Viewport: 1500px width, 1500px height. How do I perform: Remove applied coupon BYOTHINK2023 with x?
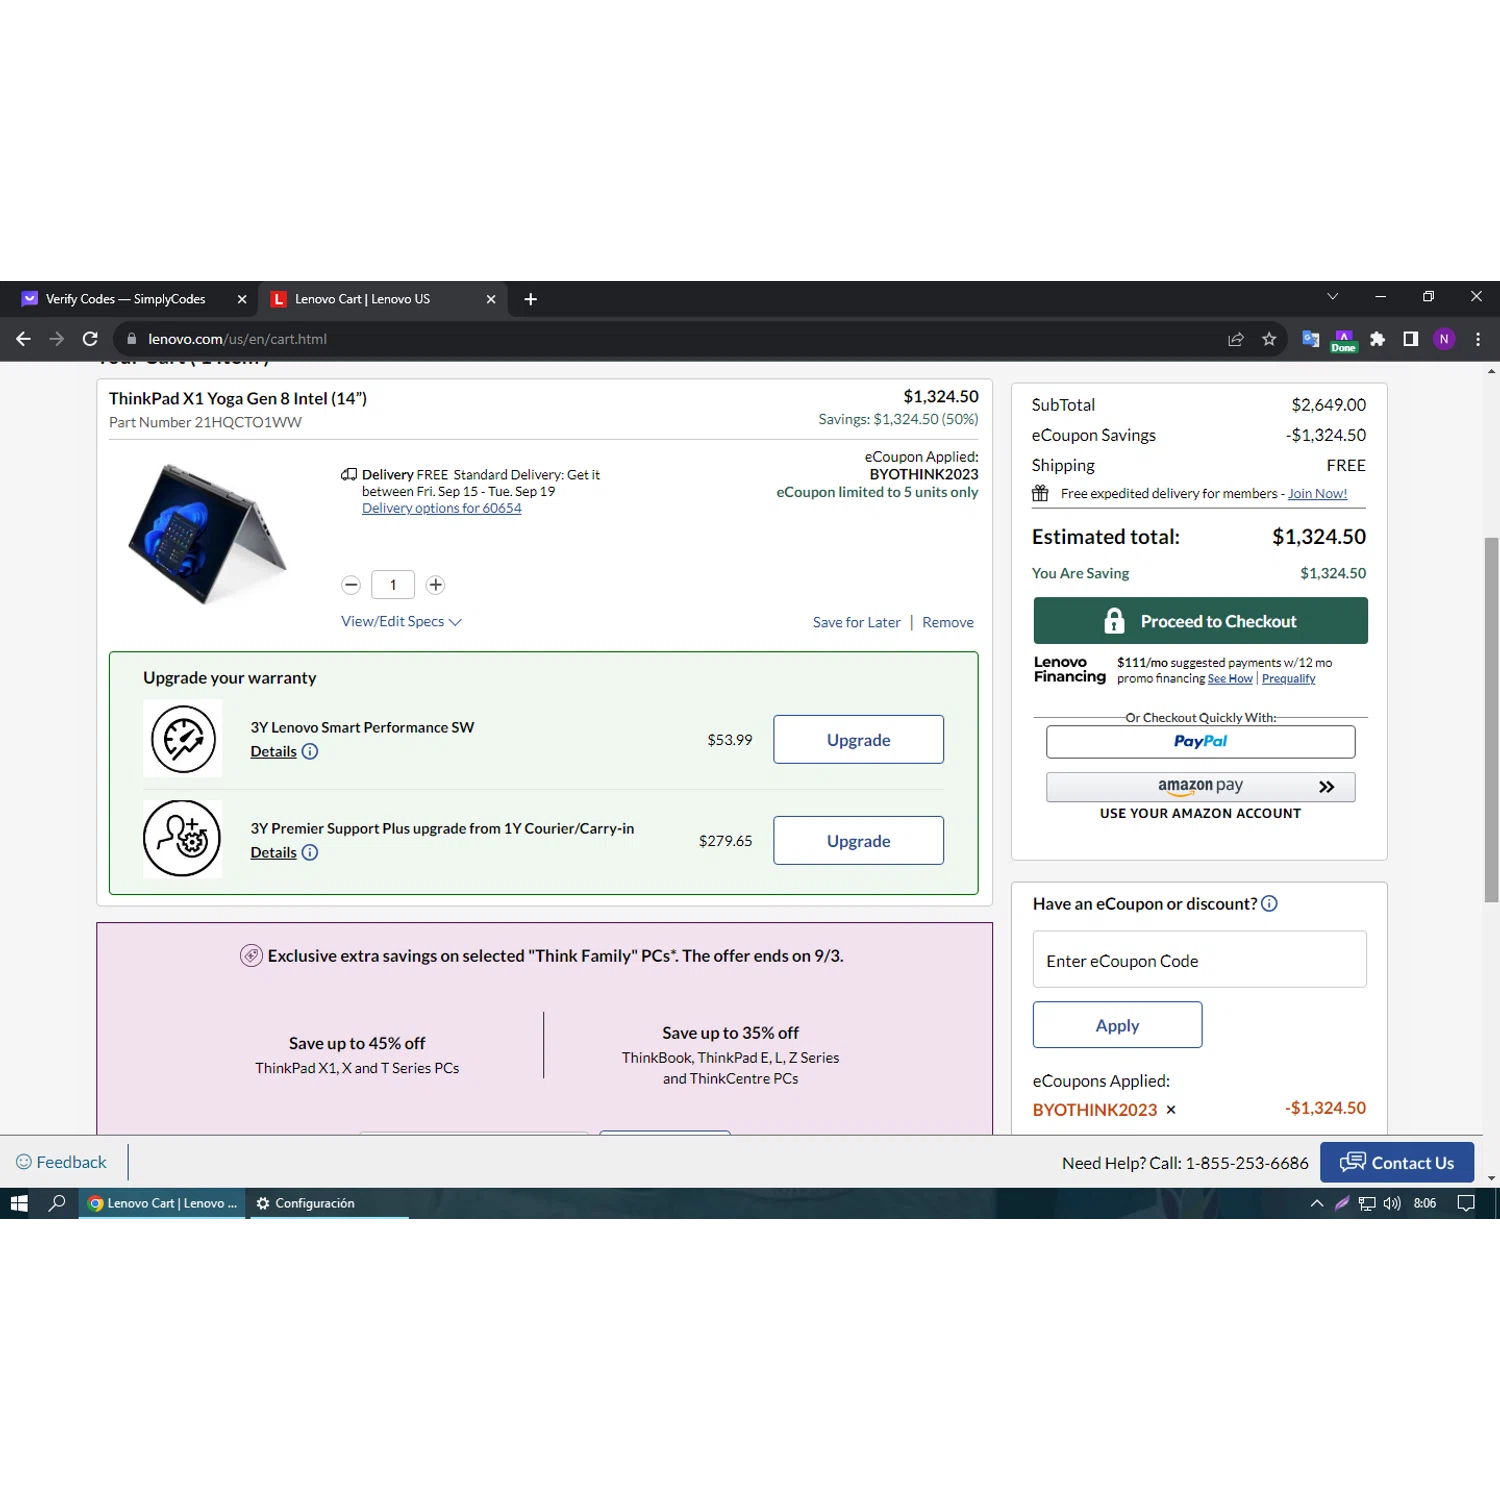[x=1171, y=1110]
